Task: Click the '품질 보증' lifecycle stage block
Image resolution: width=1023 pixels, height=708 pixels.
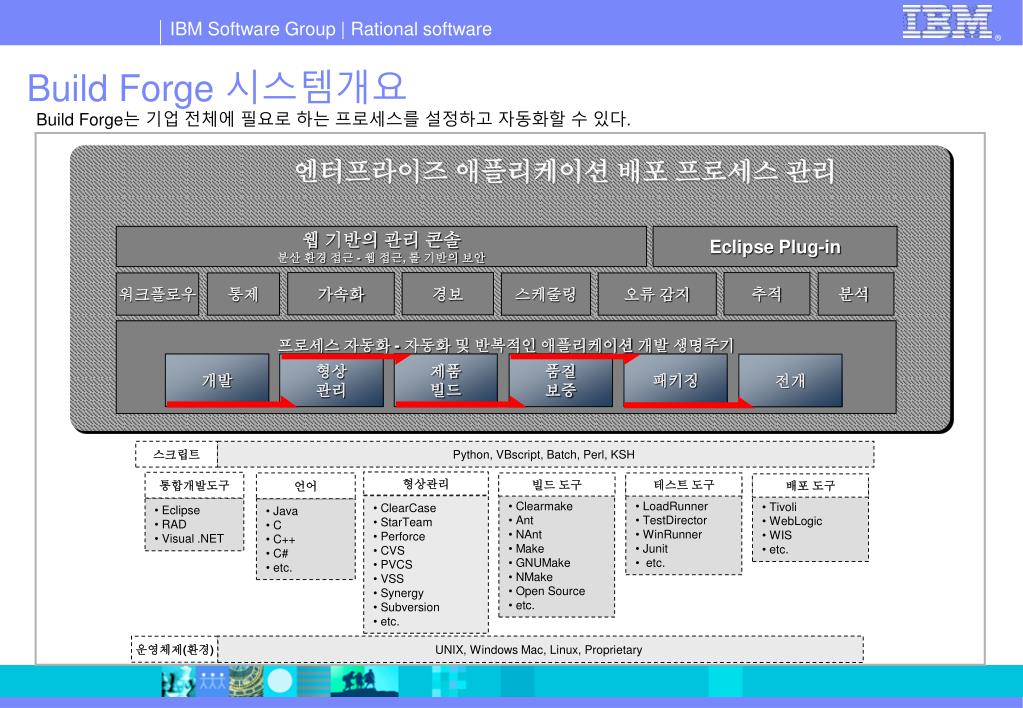Action: click(x=561, y=380)
